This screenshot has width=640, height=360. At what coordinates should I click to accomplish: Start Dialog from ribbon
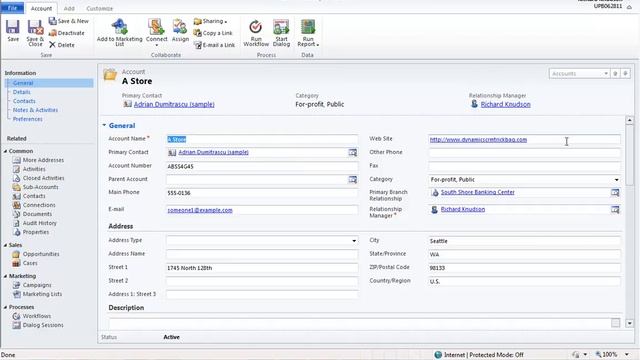[x=281, y=33]
